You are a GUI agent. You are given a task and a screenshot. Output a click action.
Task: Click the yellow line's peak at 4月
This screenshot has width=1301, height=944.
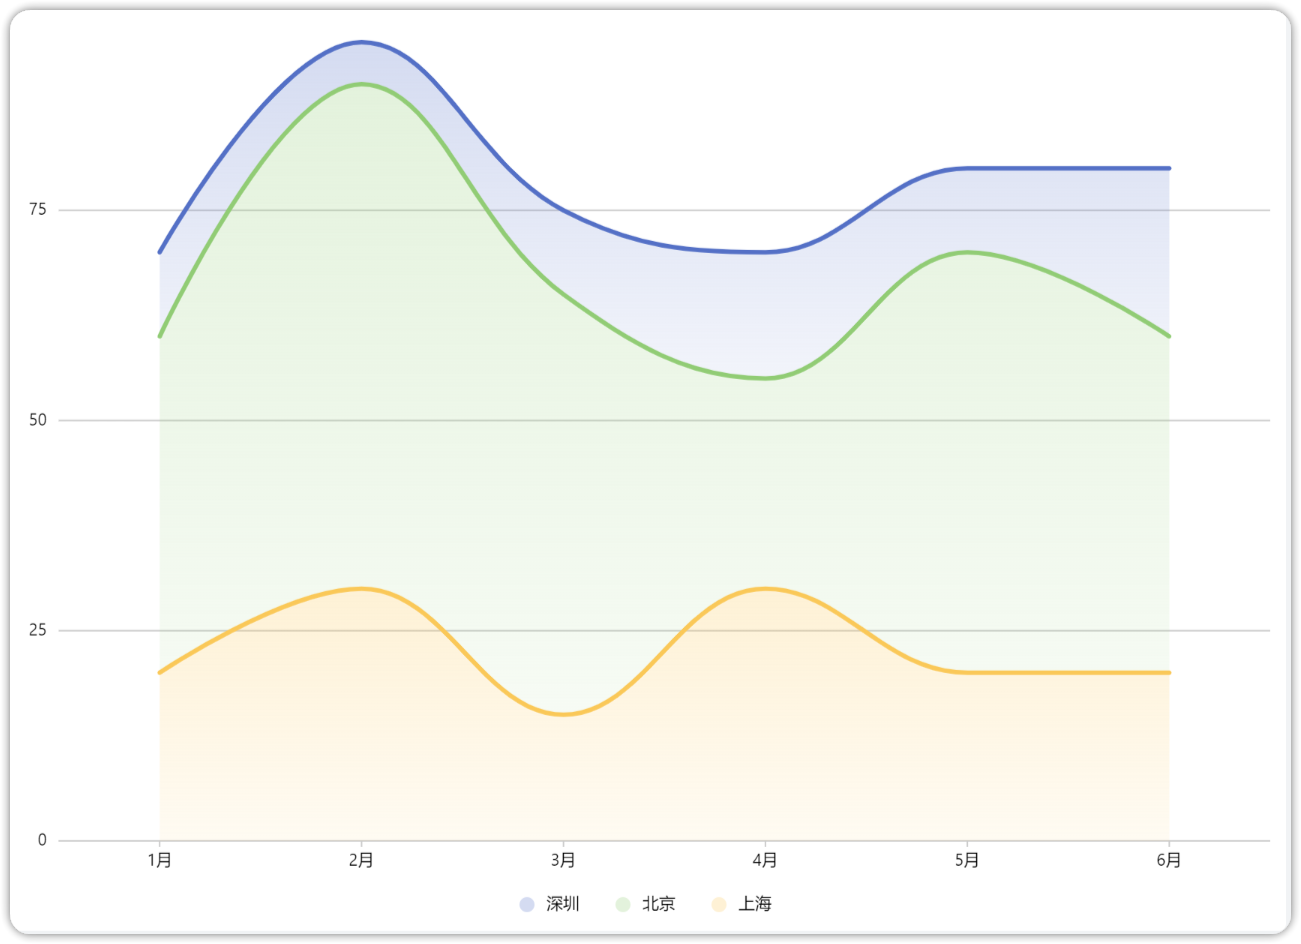point(765,588)
